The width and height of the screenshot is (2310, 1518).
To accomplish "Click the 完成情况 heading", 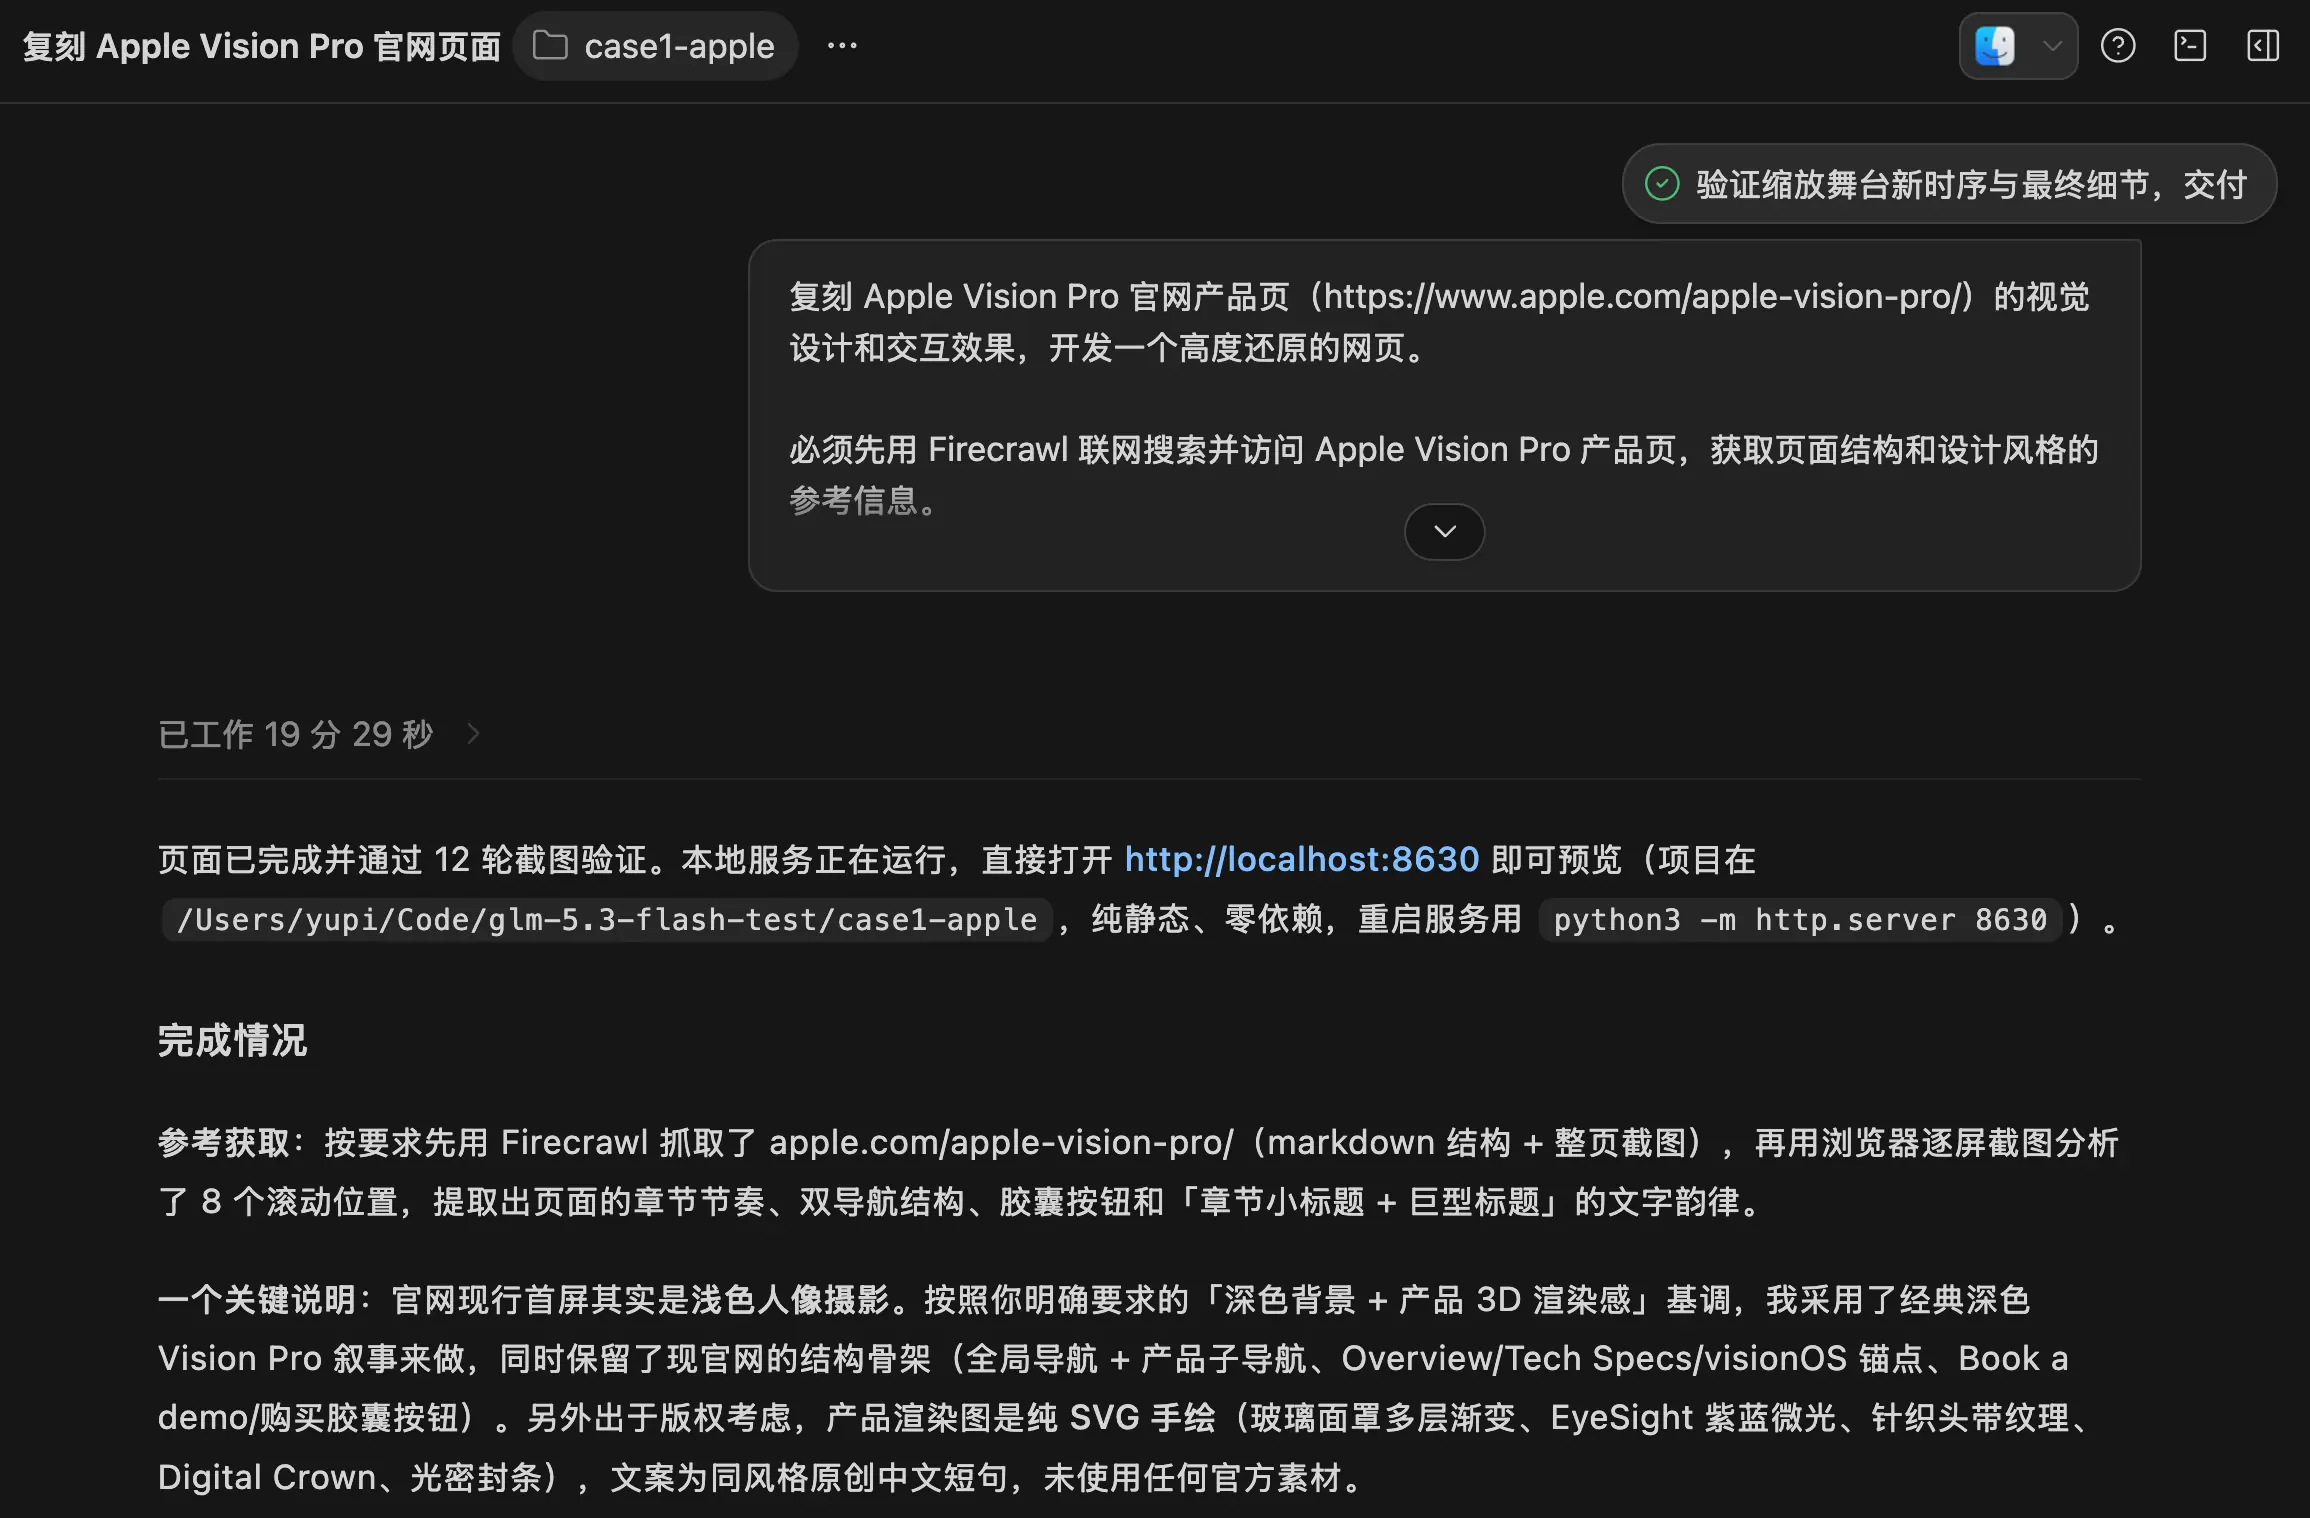I will (233, 1041).
